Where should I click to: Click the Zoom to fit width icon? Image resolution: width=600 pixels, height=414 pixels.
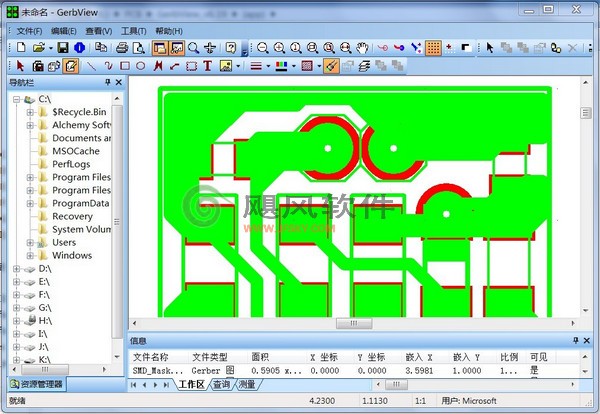pyautogui.click(x=346, y=47)
